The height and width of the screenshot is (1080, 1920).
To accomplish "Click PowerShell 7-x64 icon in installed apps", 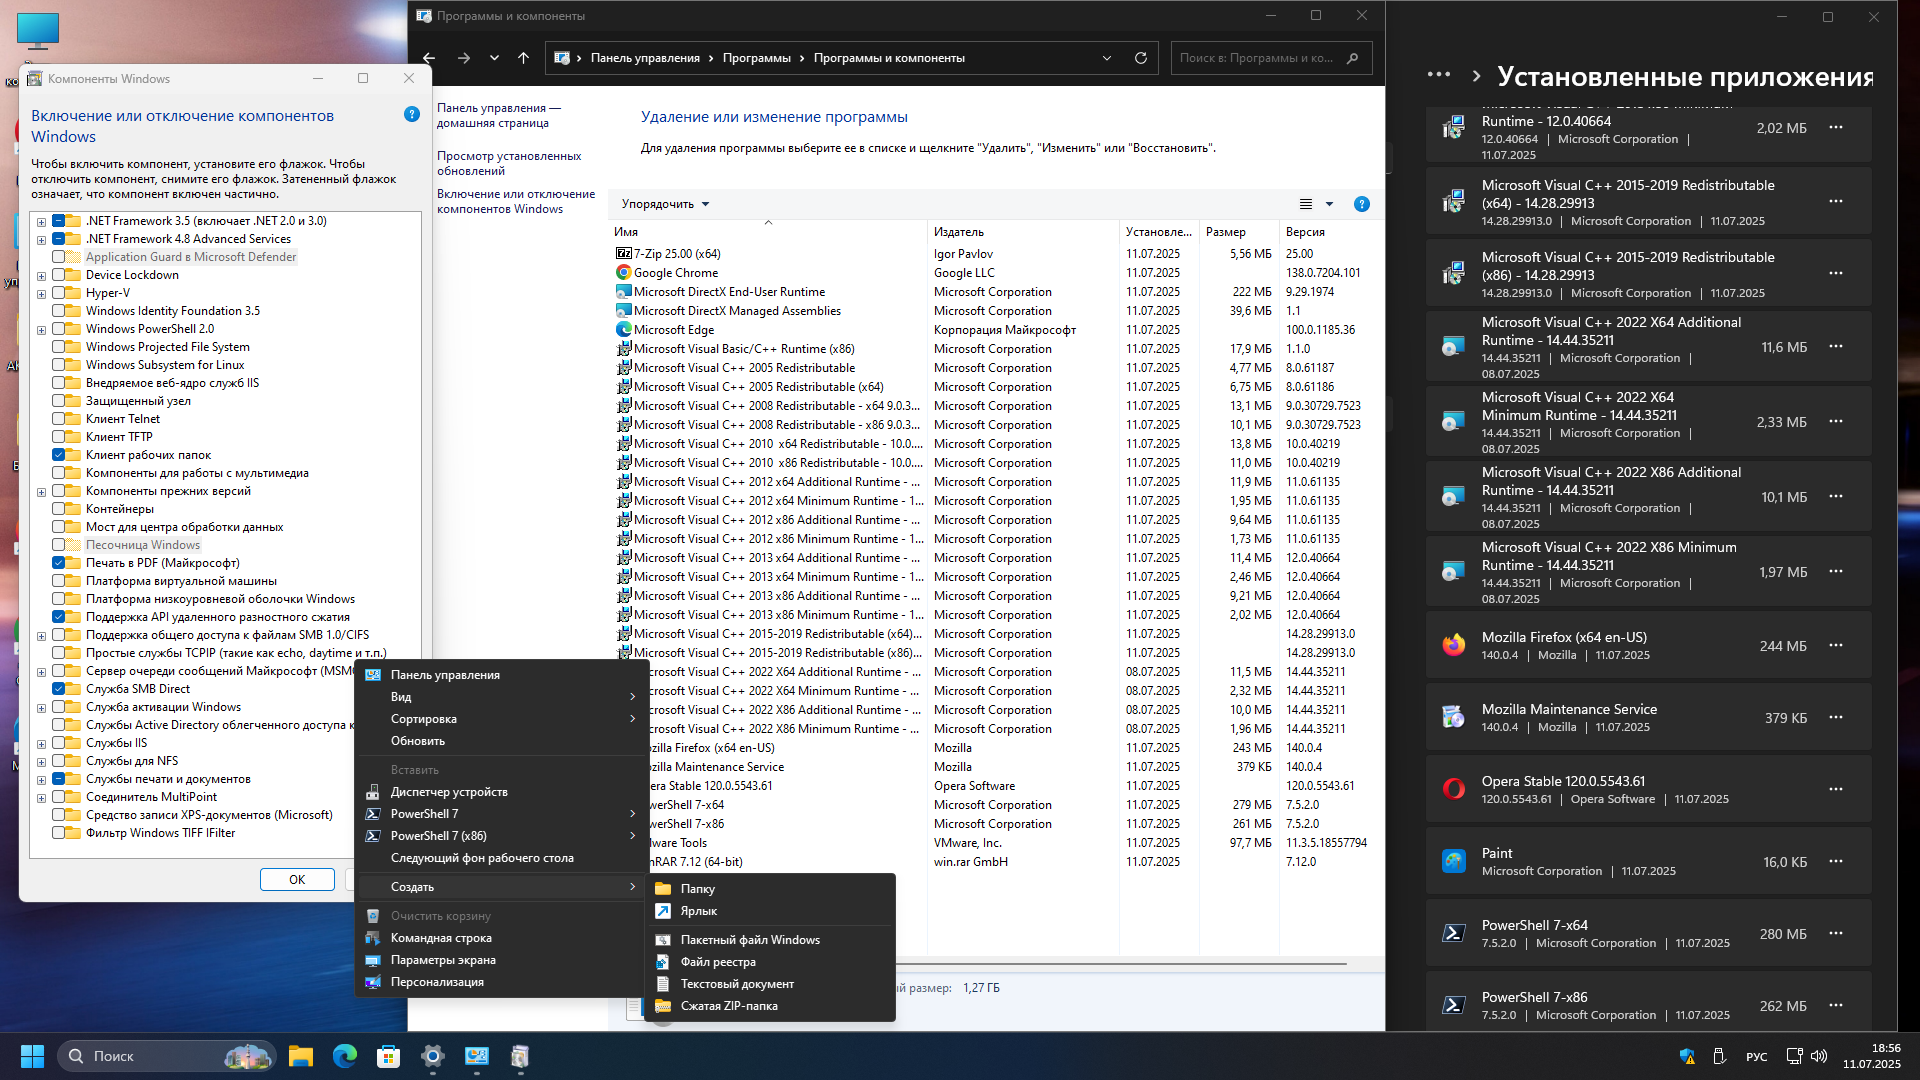I will (x=1453, y=934).
